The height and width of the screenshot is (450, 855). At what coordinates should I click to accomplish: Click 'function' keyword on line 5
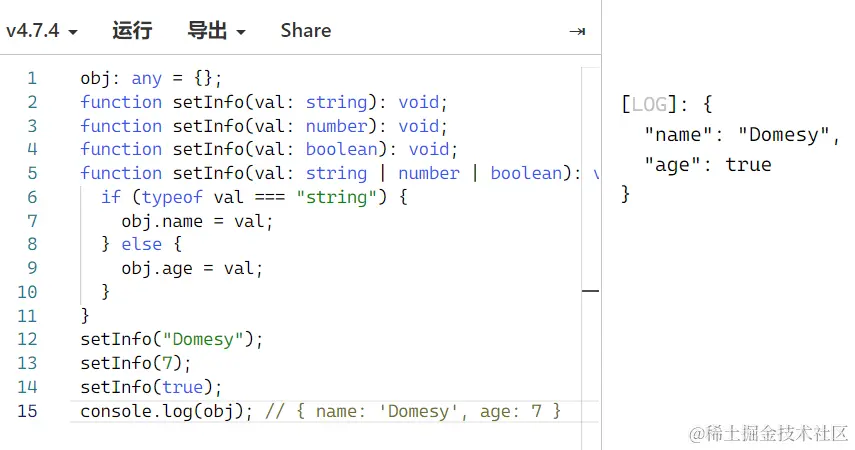(x=121, y=173)
